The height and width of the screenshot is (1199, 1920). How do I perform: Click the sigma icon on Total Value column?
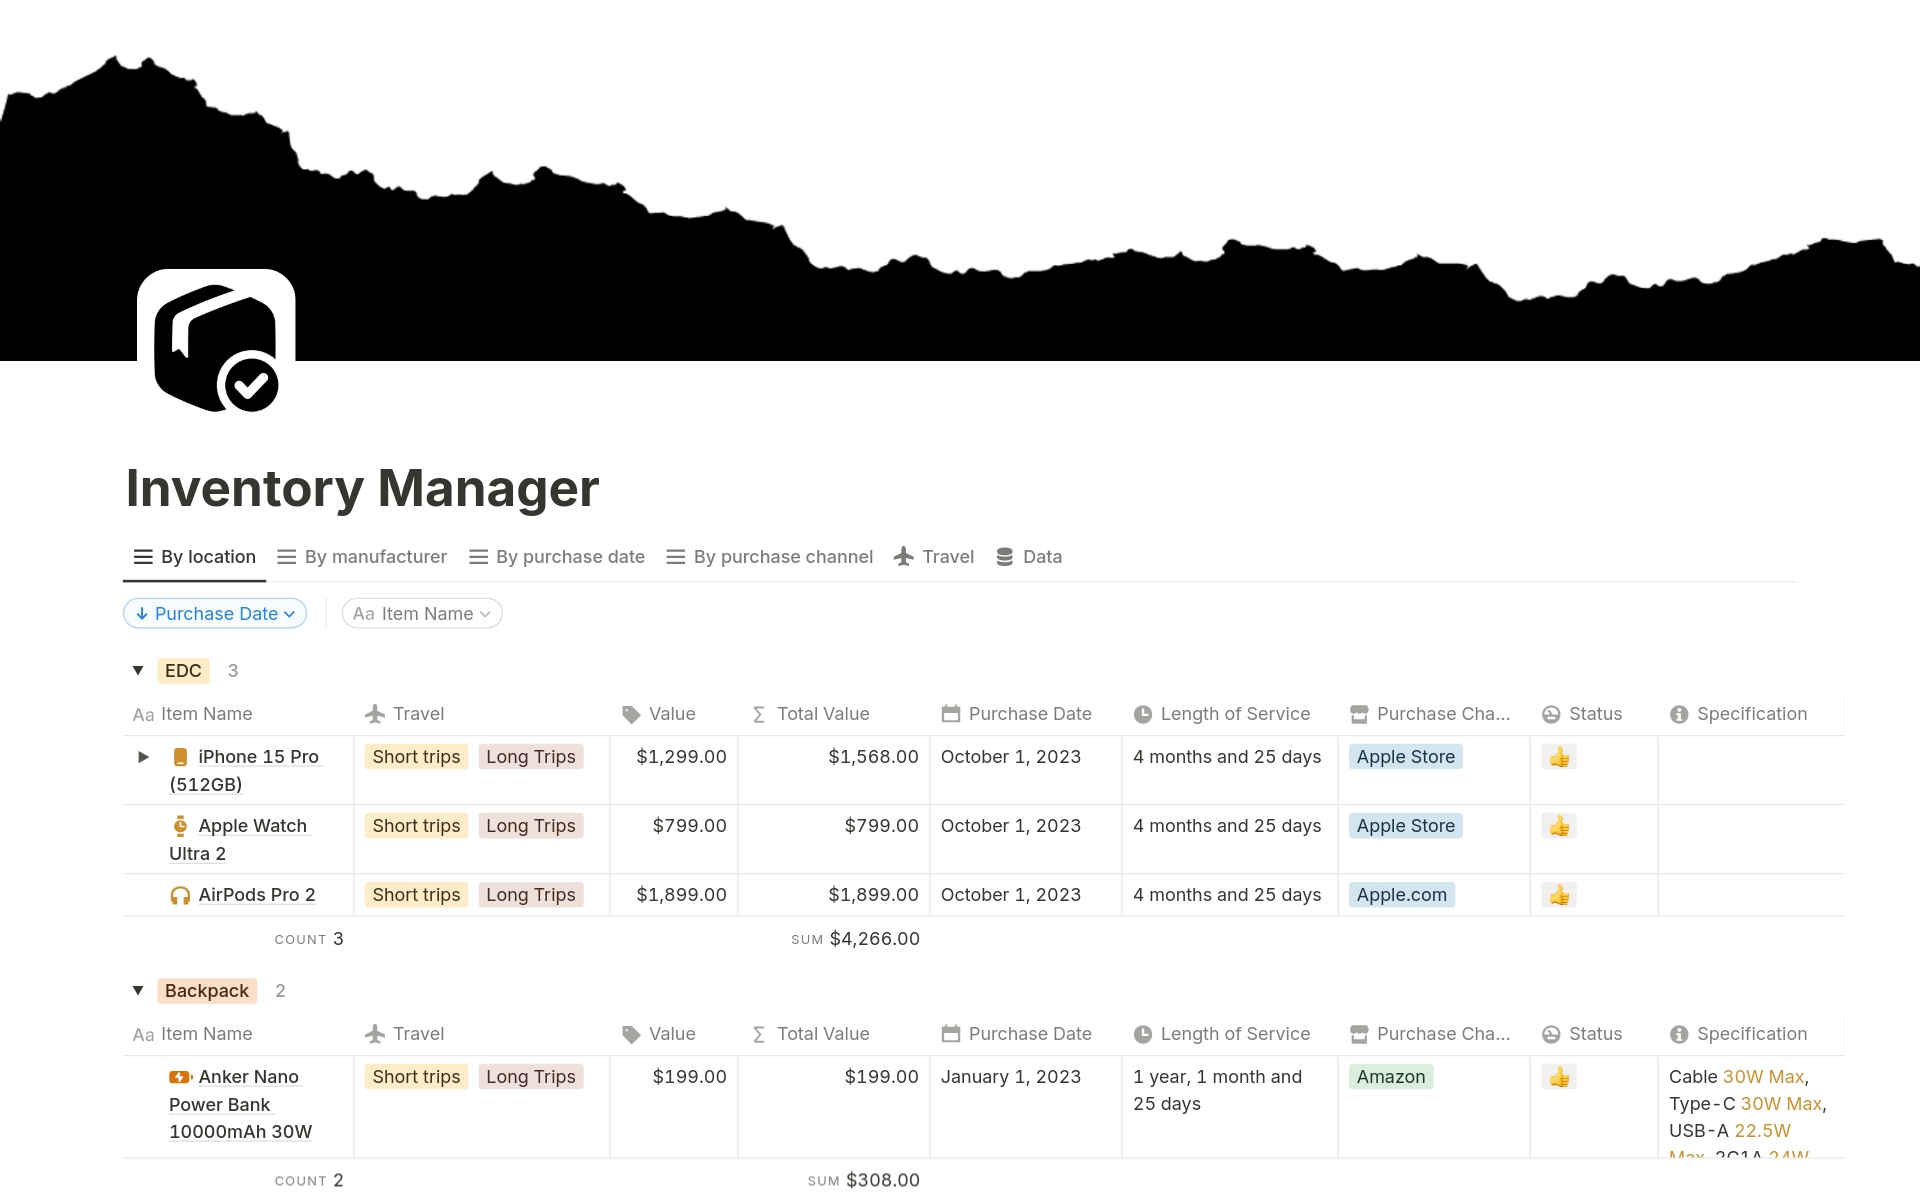click(x=759, y=714)
